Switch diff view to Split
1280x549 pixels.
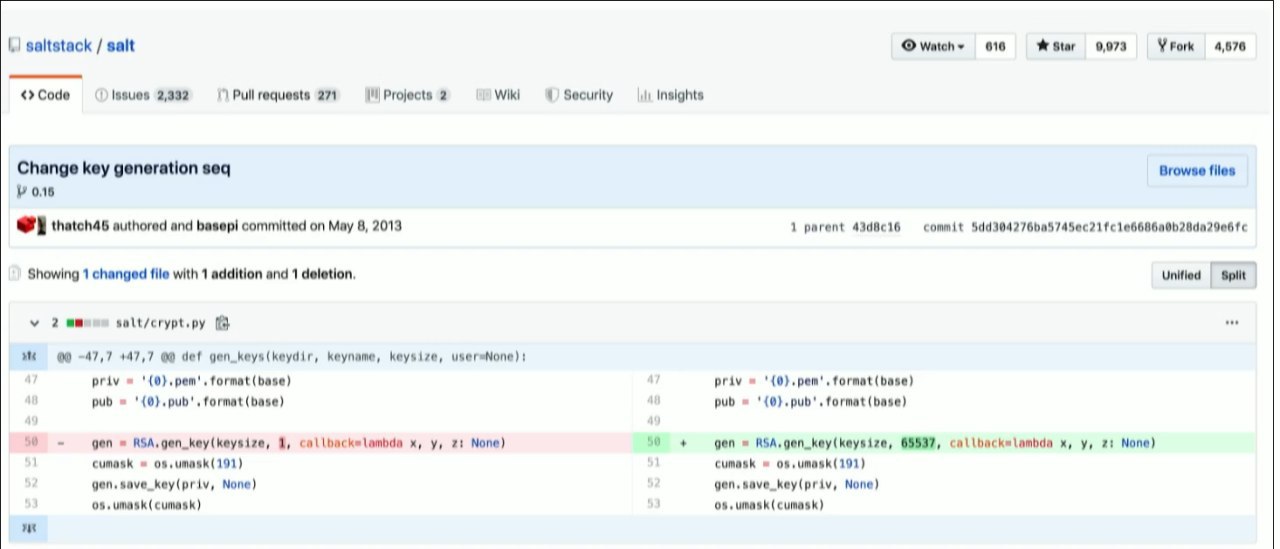(x=1232, y=275)
